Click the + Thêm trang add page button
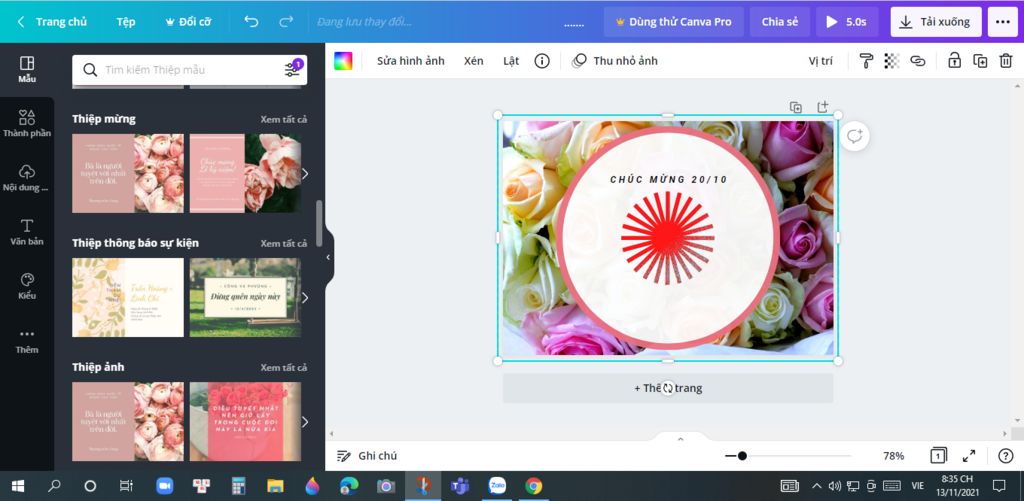 (x=667, y=388)
